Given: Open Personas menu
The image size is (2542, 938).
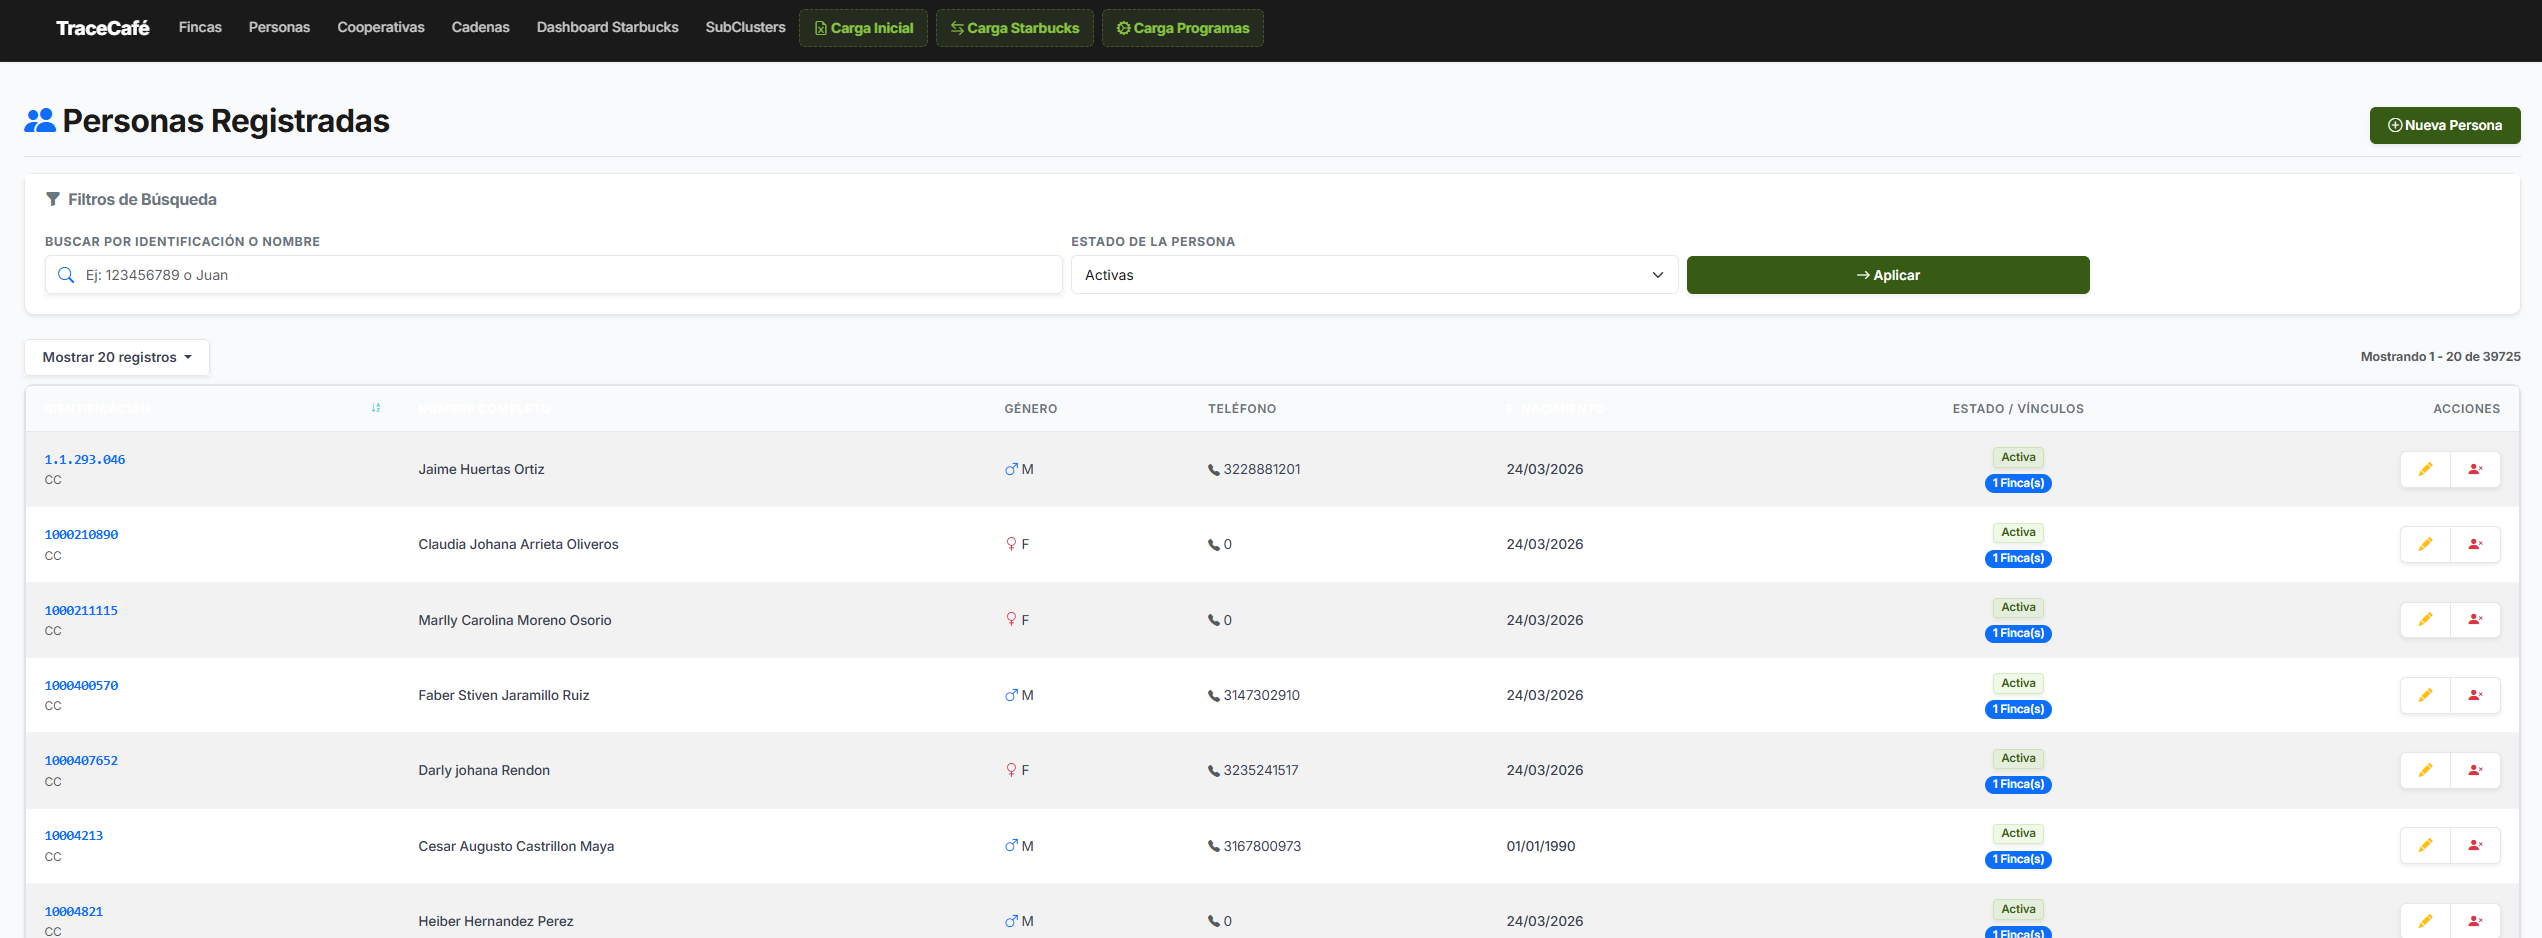Looking at the screenshot, I should click(279, 27).
